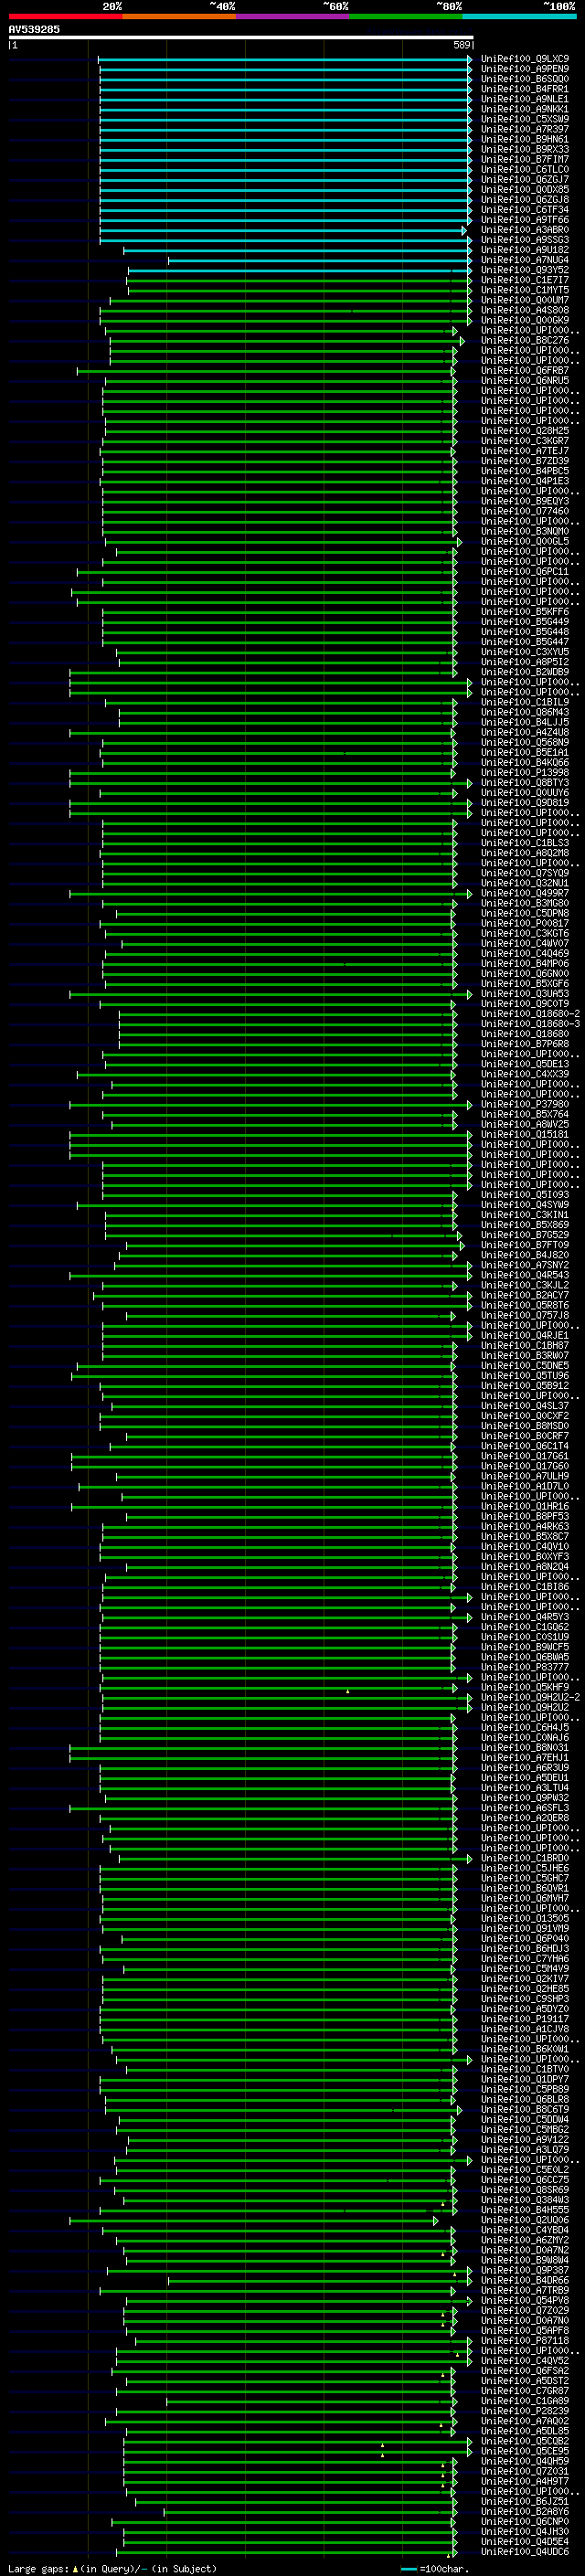The width and height of the screenshot is (585, 2576).
Task: Click hit label UniRef100_Q9D819
Action: pyautogui.click(x=525, y=803)
